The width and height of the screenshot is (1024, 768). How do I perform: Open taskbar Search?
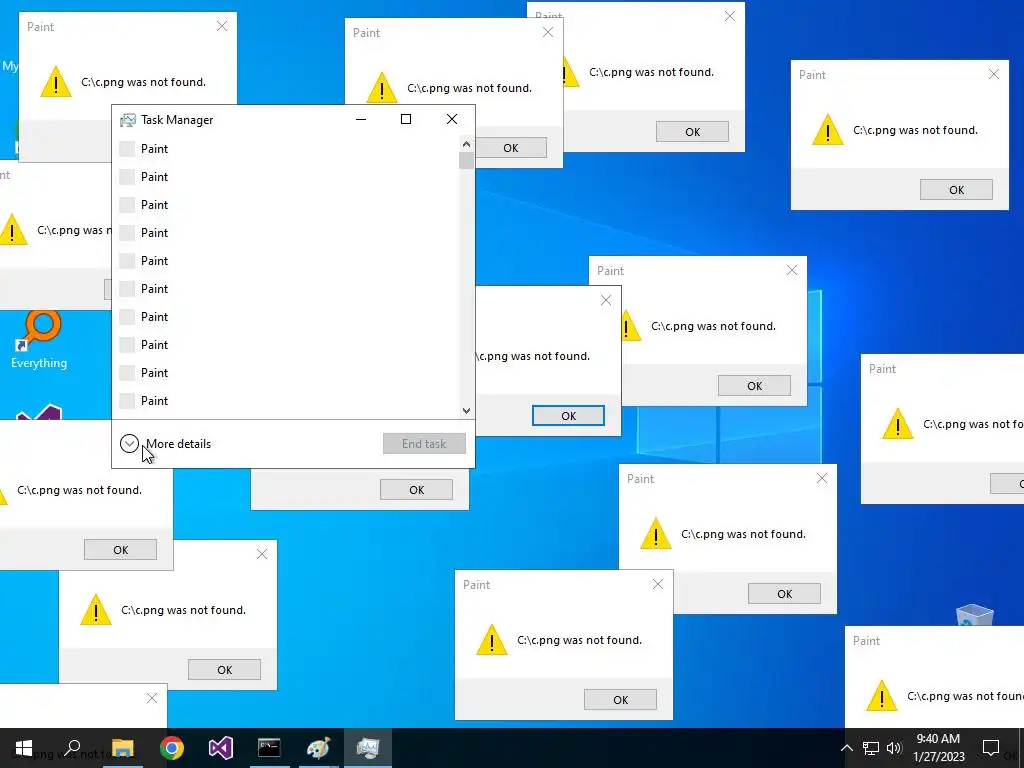coord(73,748)
